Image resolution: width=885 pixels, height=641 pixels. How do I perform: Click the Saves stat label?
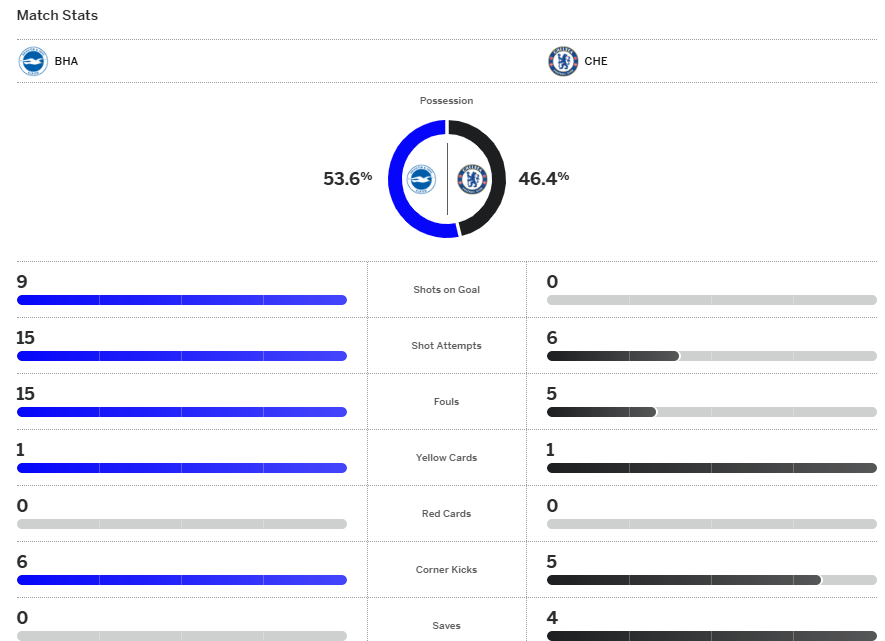[447, 626]
